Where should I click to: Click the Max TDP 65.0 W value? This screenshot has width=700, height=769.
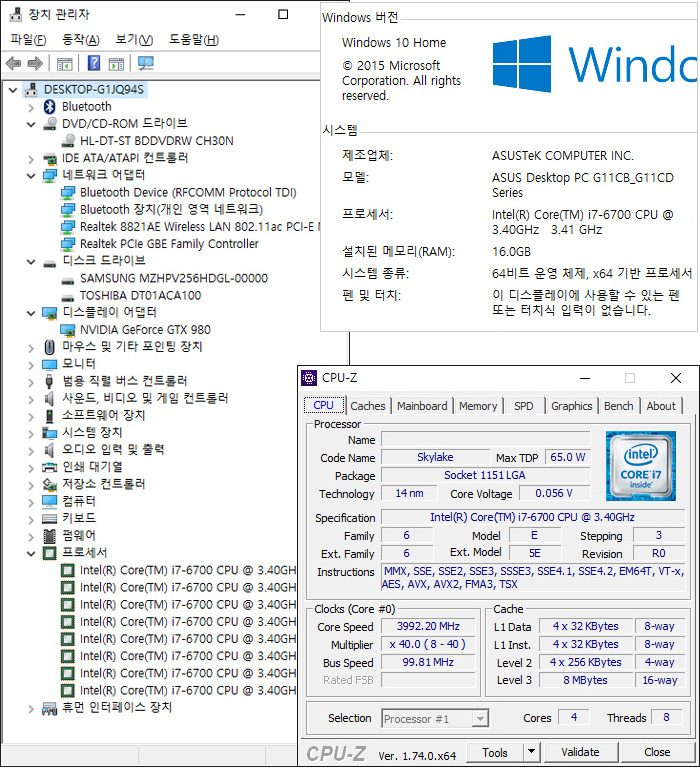coord(568,457)
